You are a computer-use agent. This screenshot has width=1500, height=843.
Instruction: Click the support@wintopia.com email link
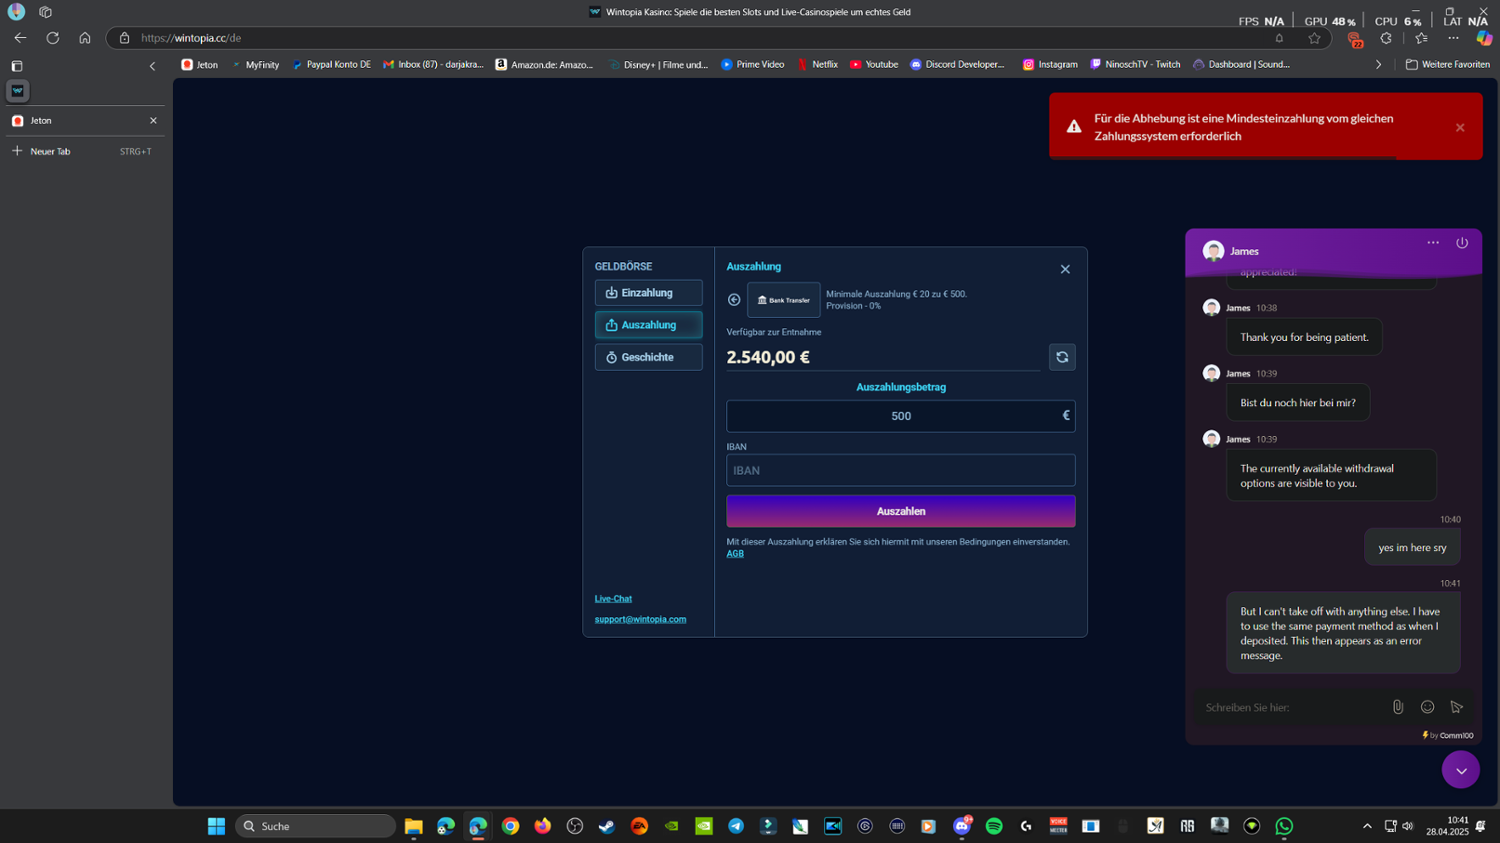640,619
